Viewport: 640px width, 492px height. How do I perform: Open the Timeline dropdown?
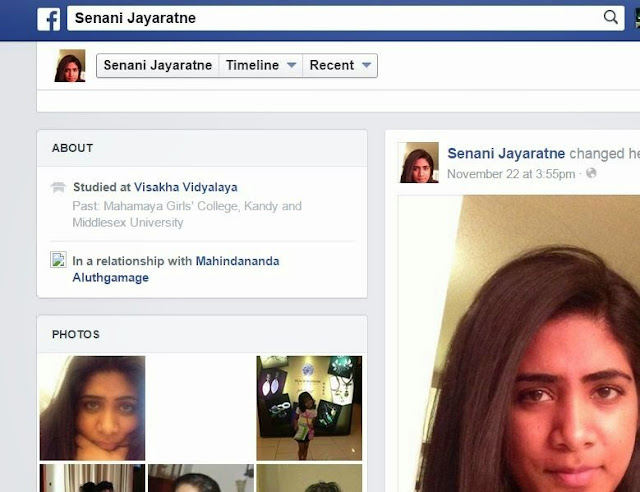click(x=260, y=65)
